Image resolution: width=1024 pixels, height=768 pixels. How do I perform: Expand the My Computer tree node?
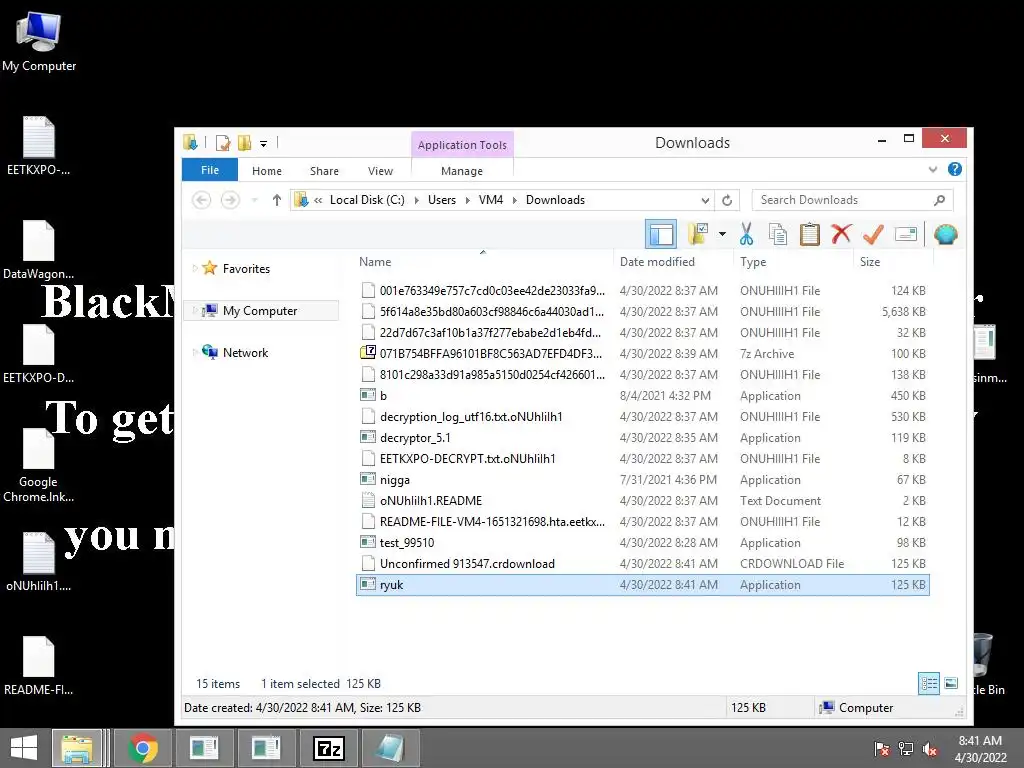[x=195, y=311]
